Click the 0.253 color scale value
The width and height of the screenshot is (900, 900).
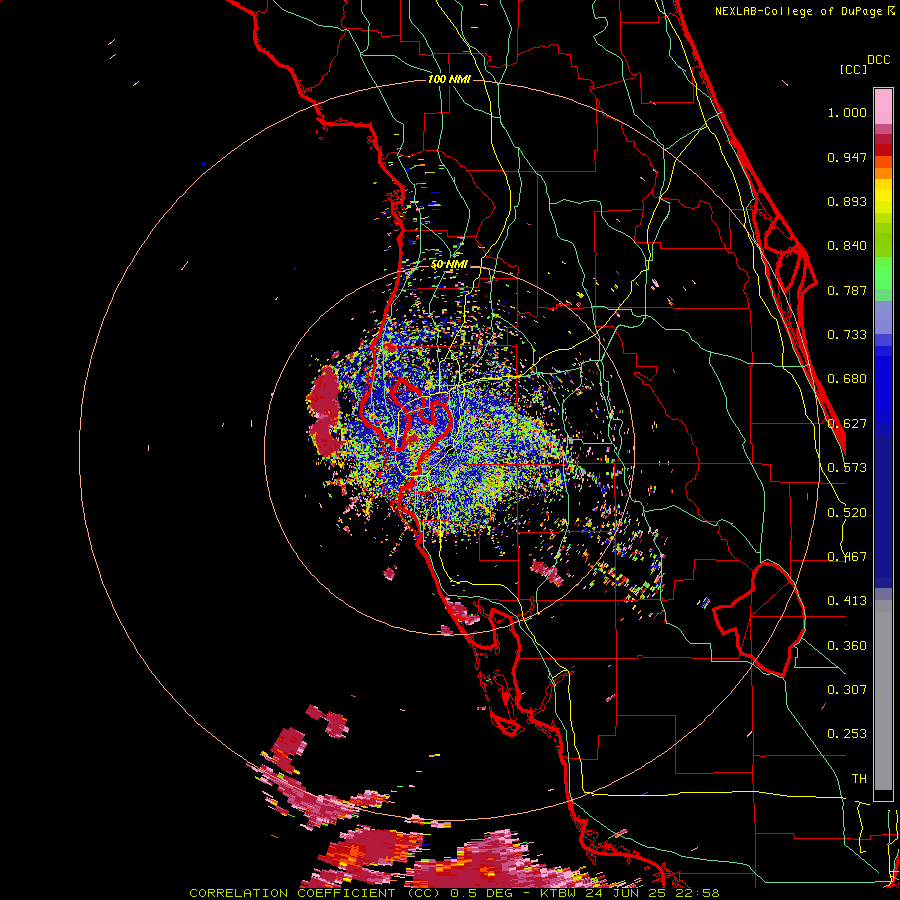847,734
